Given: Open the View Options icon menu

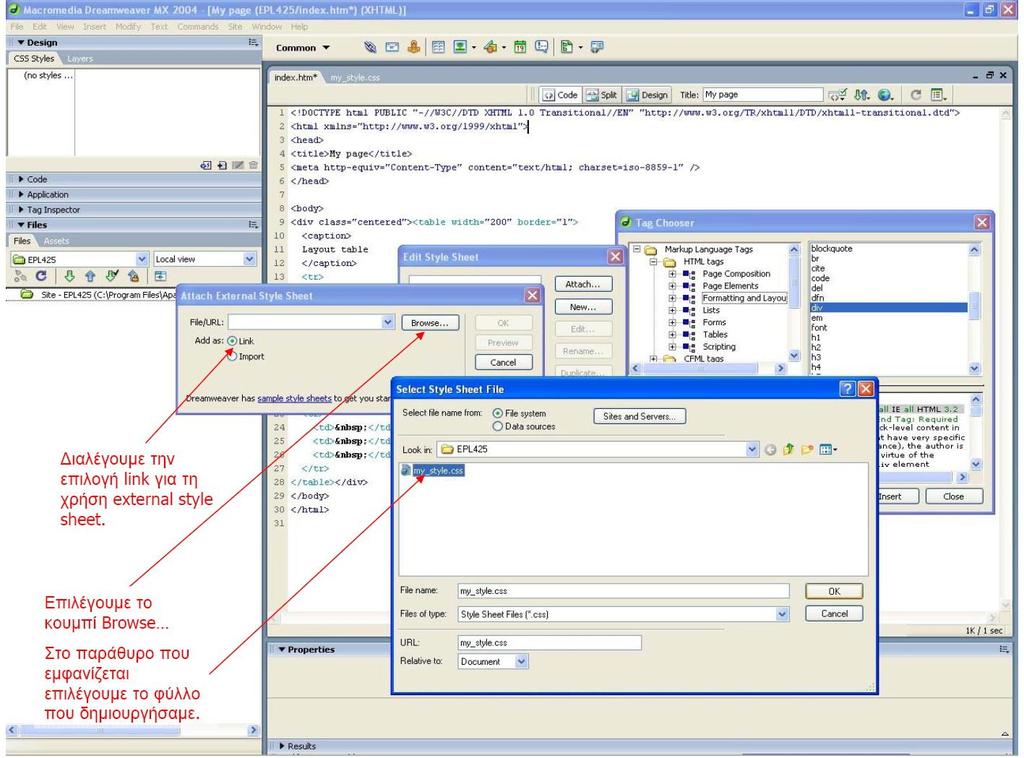Looking at the screenshot, I should point(938,95).
